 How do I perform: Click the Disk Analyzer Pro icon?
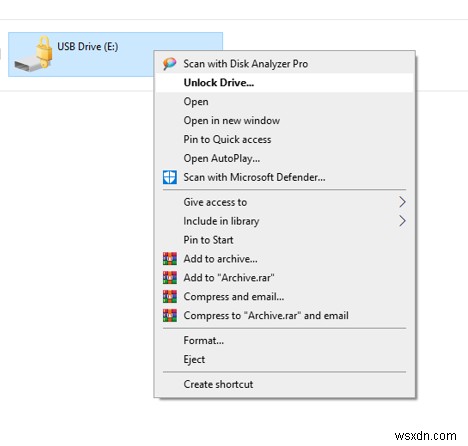click(x=169, y=63)
